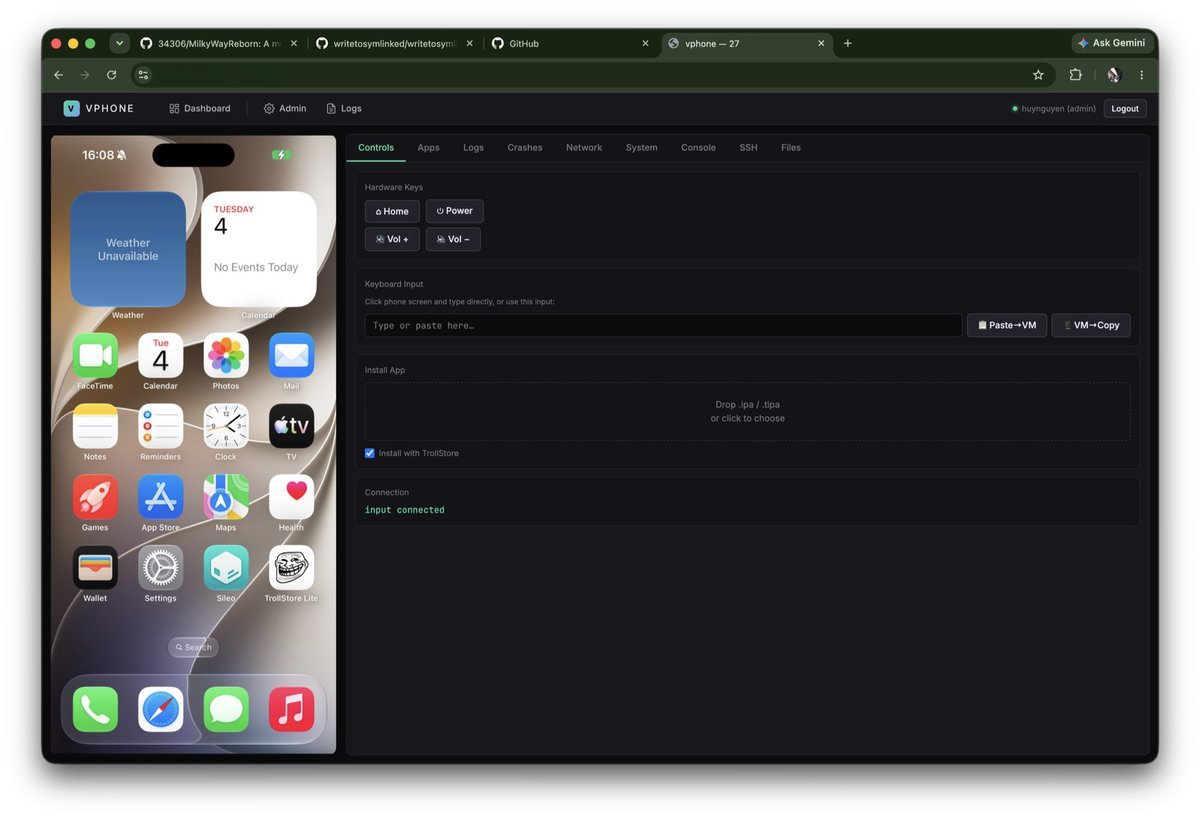Click the VPHONE logo icon
The width and height of the screenshot is (1200, 818).
pos(71,108)
